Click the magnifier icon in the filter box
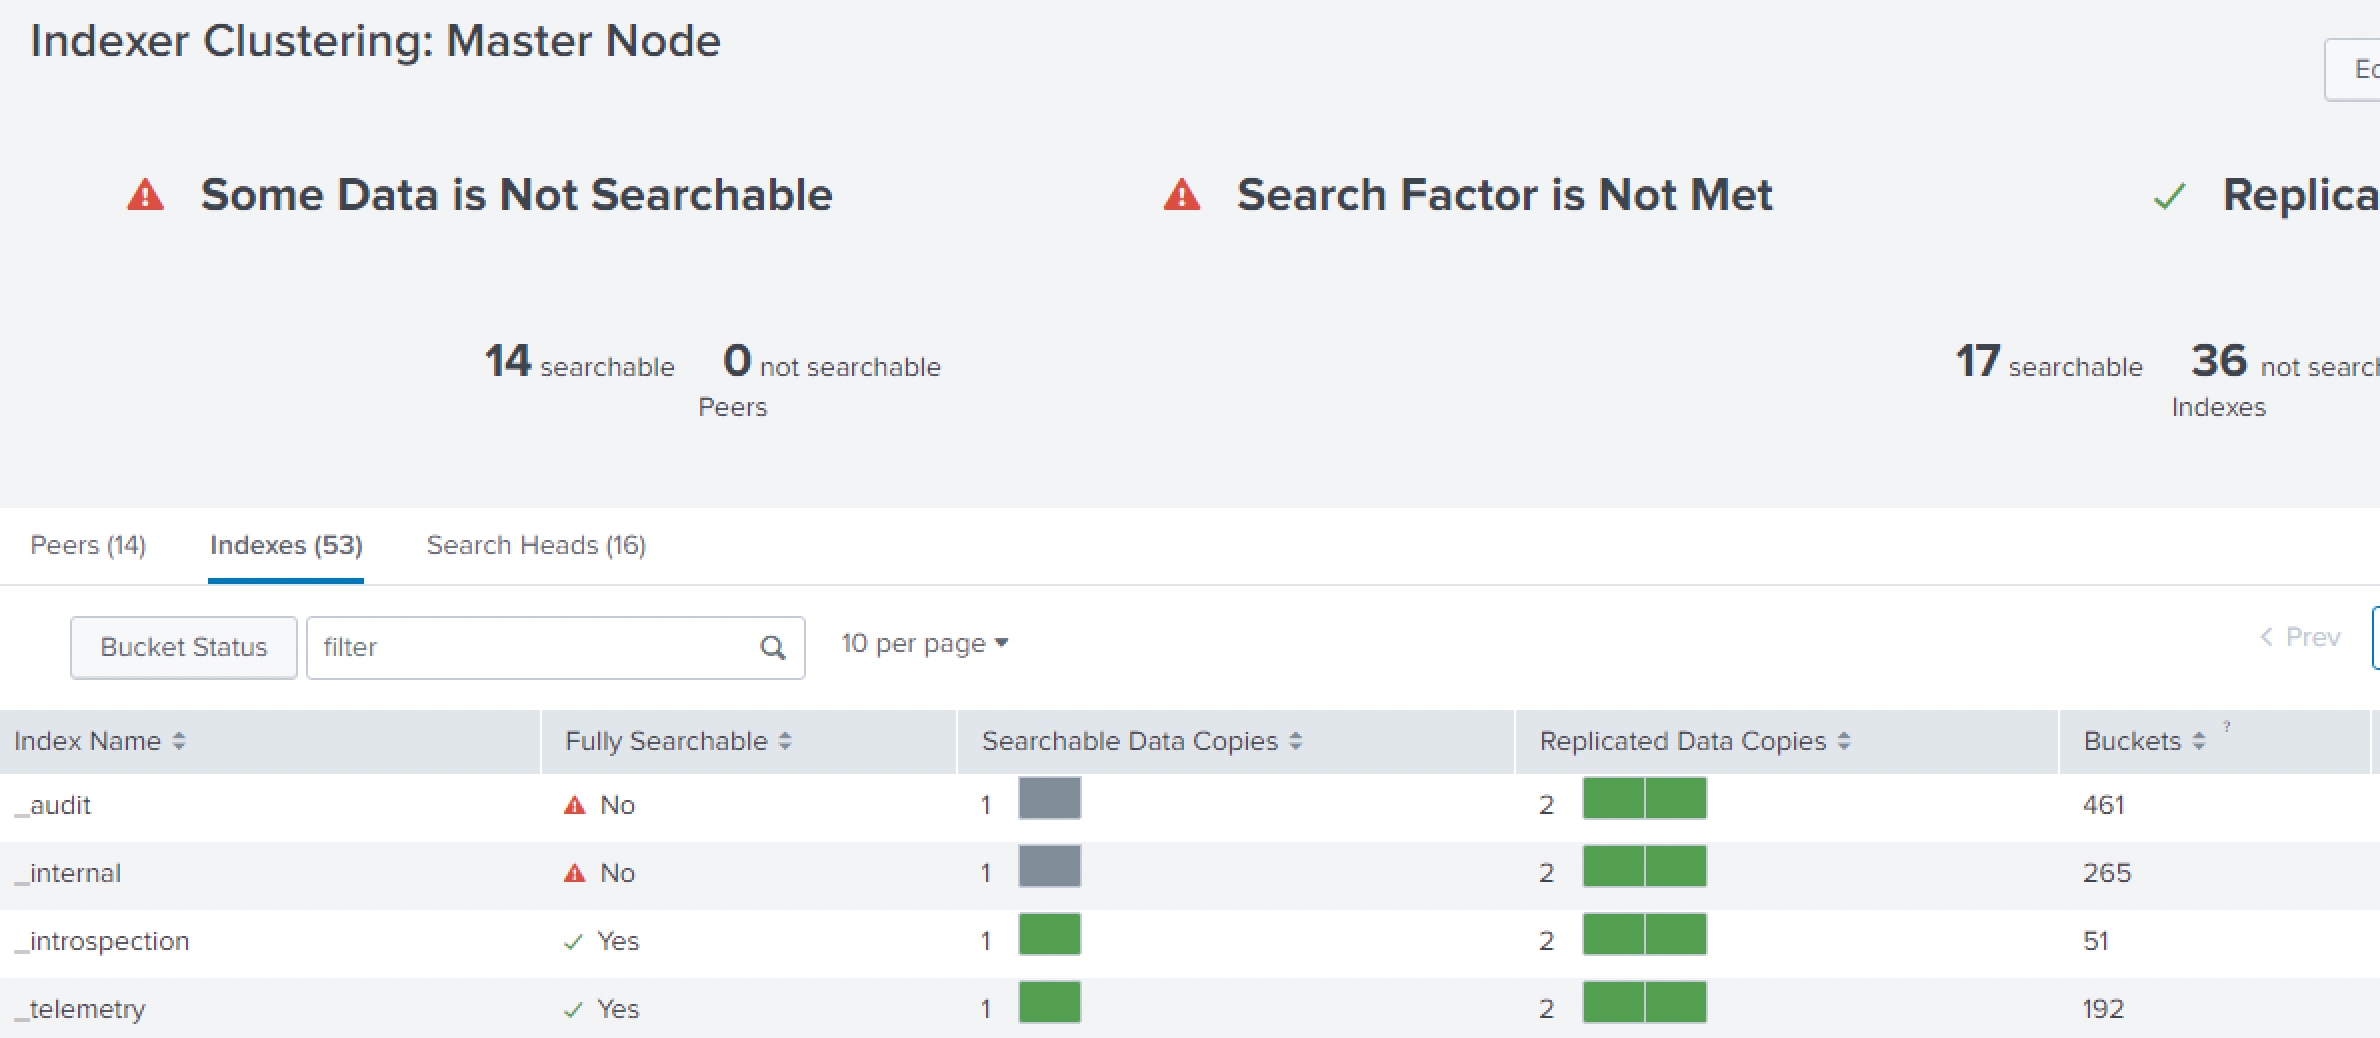This screenshot has height=1038, width=2380. [x=772, y=648]
